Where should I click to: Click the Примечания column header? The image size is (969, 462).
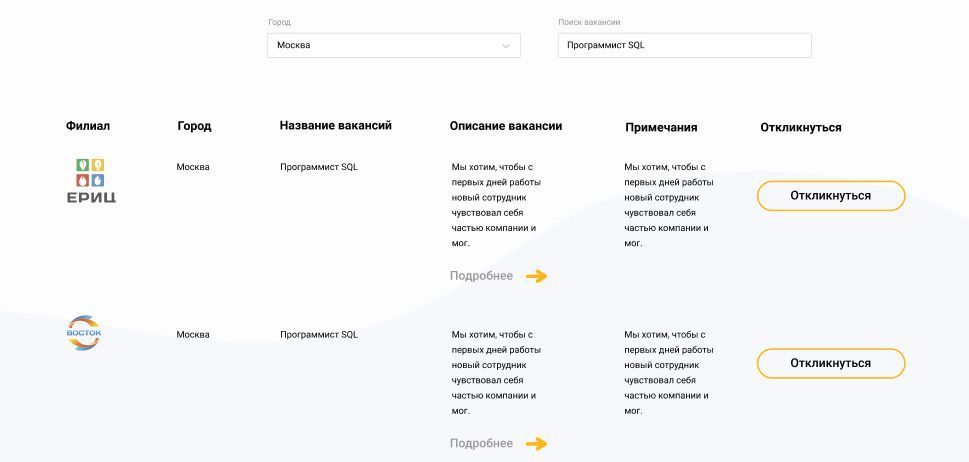(x=661, y=128)
